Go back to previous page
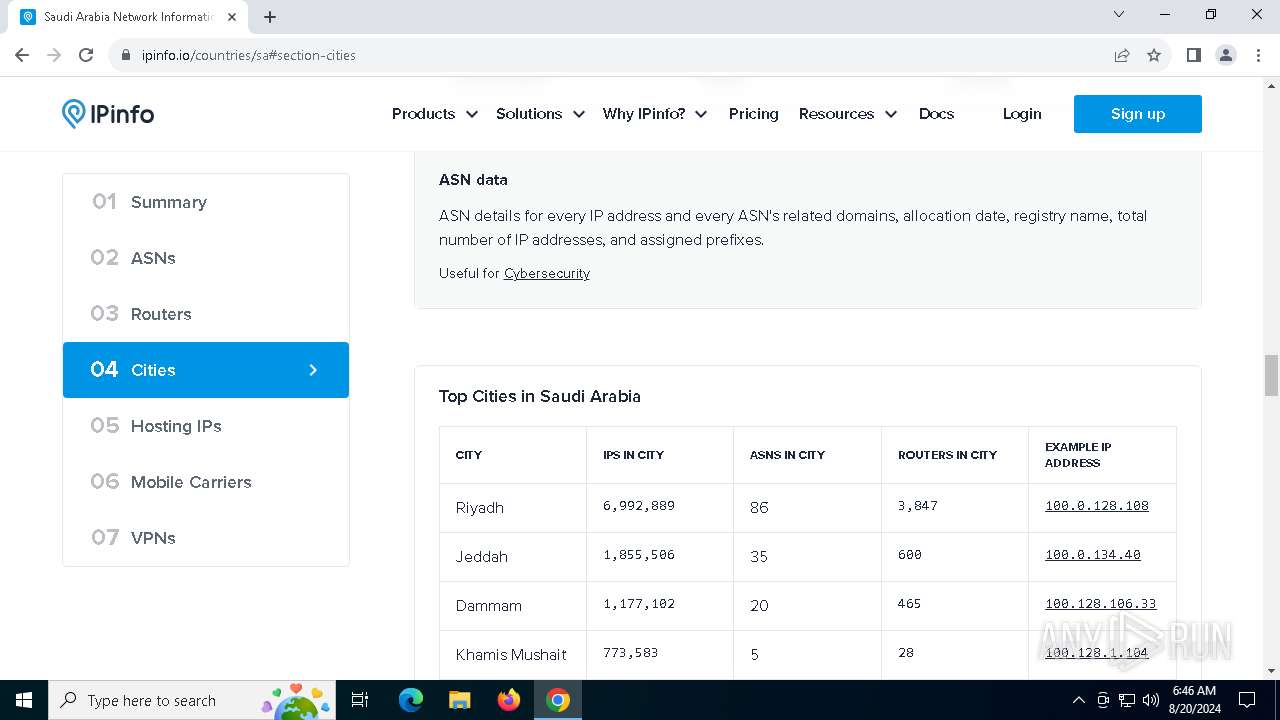 (22, 55)
